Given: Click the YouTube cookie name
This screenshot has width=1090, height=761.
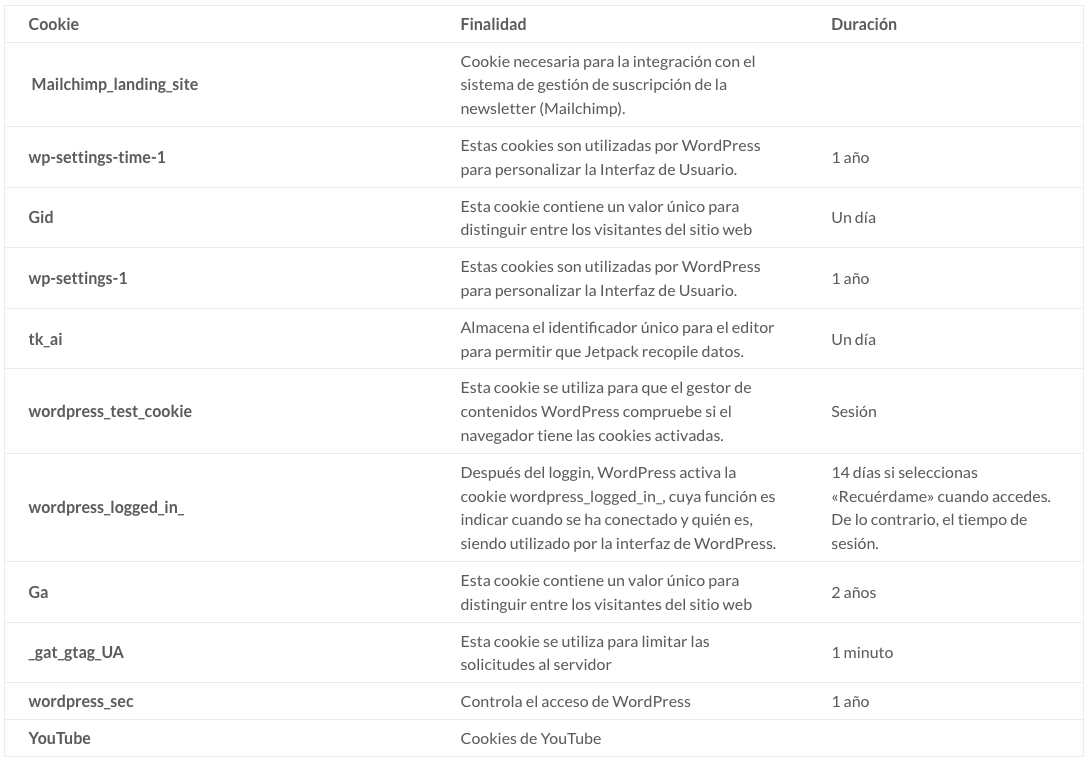Looking at the screenshot, I should (60, 738).
